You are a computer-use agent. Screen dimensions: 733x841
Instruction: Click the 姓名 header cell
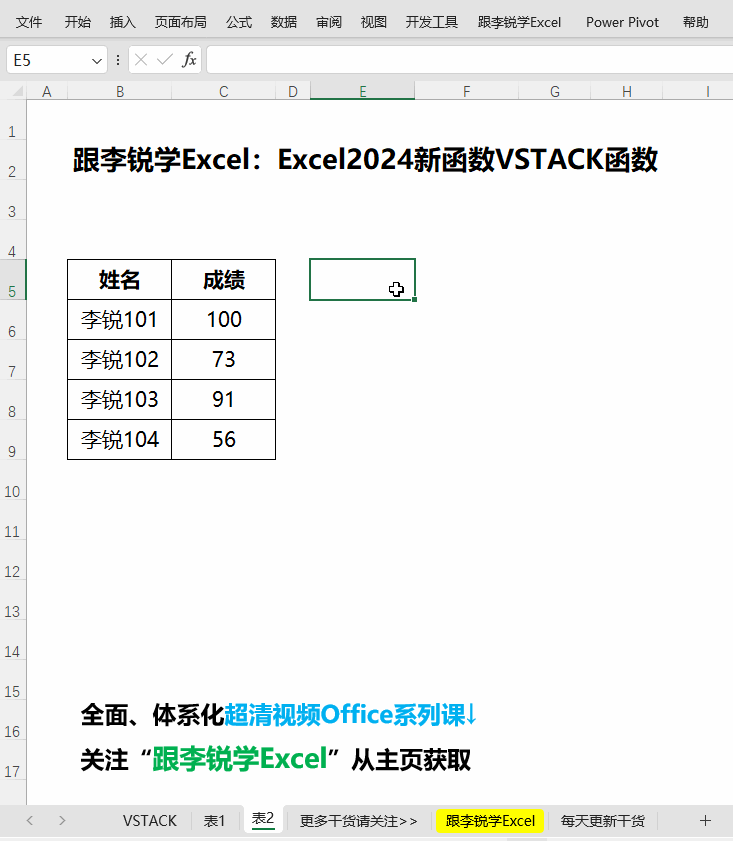(x=120, y=279)
